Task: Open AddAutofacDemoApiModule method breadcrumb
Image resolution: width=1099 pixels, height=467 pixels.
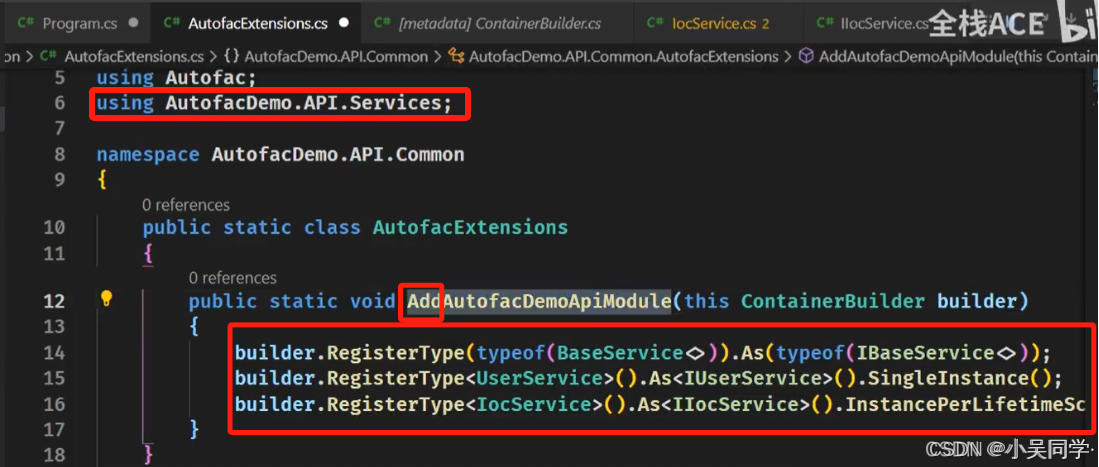Action: click(958, 56)
